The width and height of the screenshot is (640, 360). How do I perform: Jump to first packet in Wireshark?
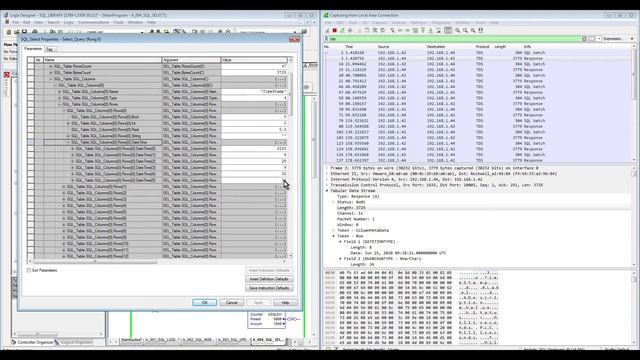pos(423,31)
